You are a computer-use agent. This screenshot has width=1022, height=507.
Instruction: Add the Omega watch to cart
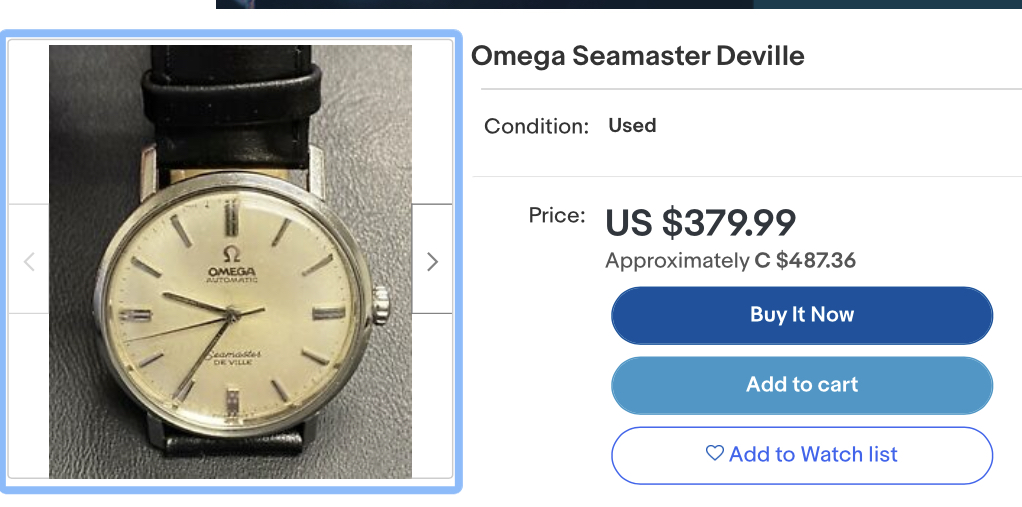pos(801,385)
